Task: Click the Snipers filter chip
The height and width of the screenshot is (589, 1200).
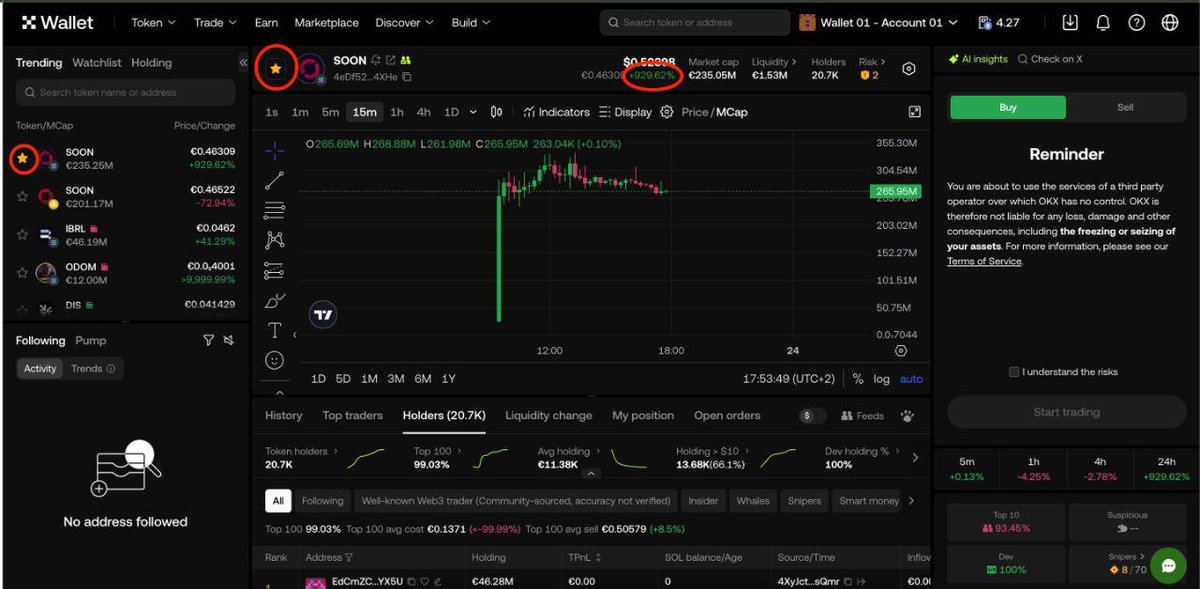Action: (804, 501)
